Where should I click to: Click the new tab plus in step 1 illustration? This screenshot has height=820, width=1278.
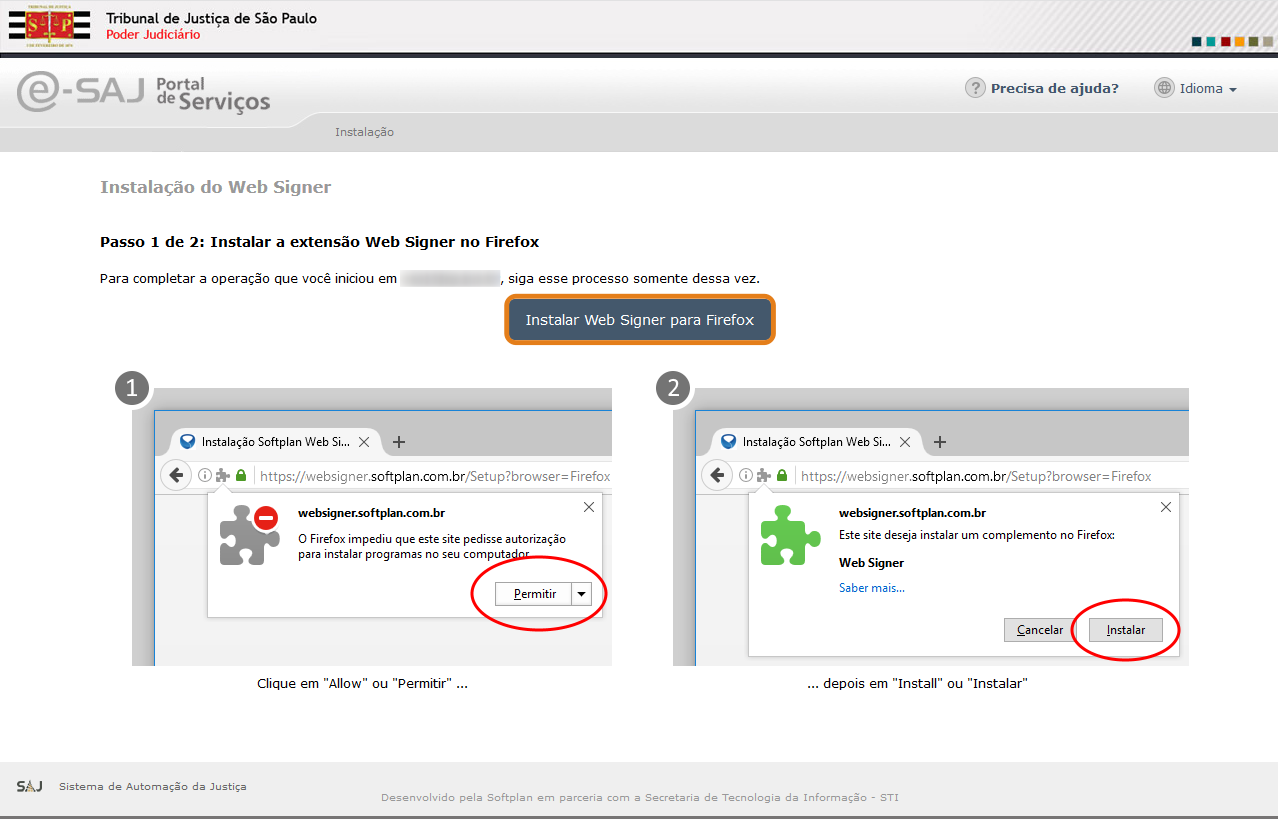[x=399, y=441]
